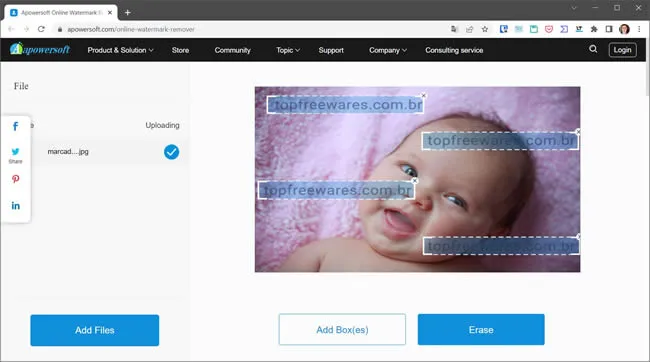View site lock information icon
Screen dimensions: 650x362
(x=60, y=29)
